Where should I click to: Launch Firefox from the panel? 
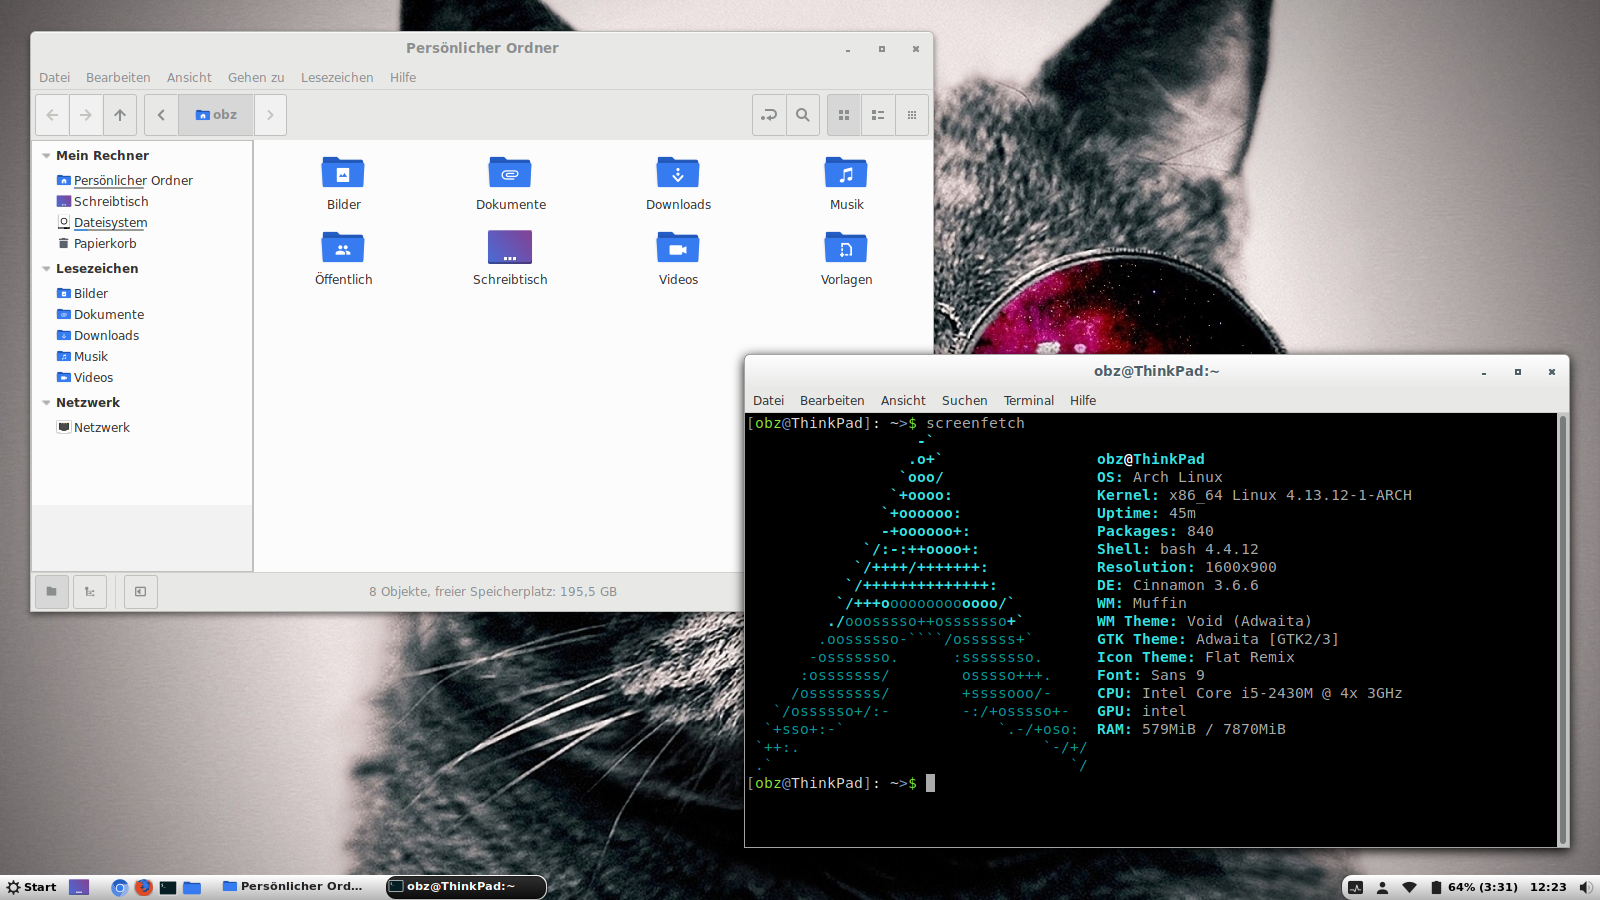(144, 887)
